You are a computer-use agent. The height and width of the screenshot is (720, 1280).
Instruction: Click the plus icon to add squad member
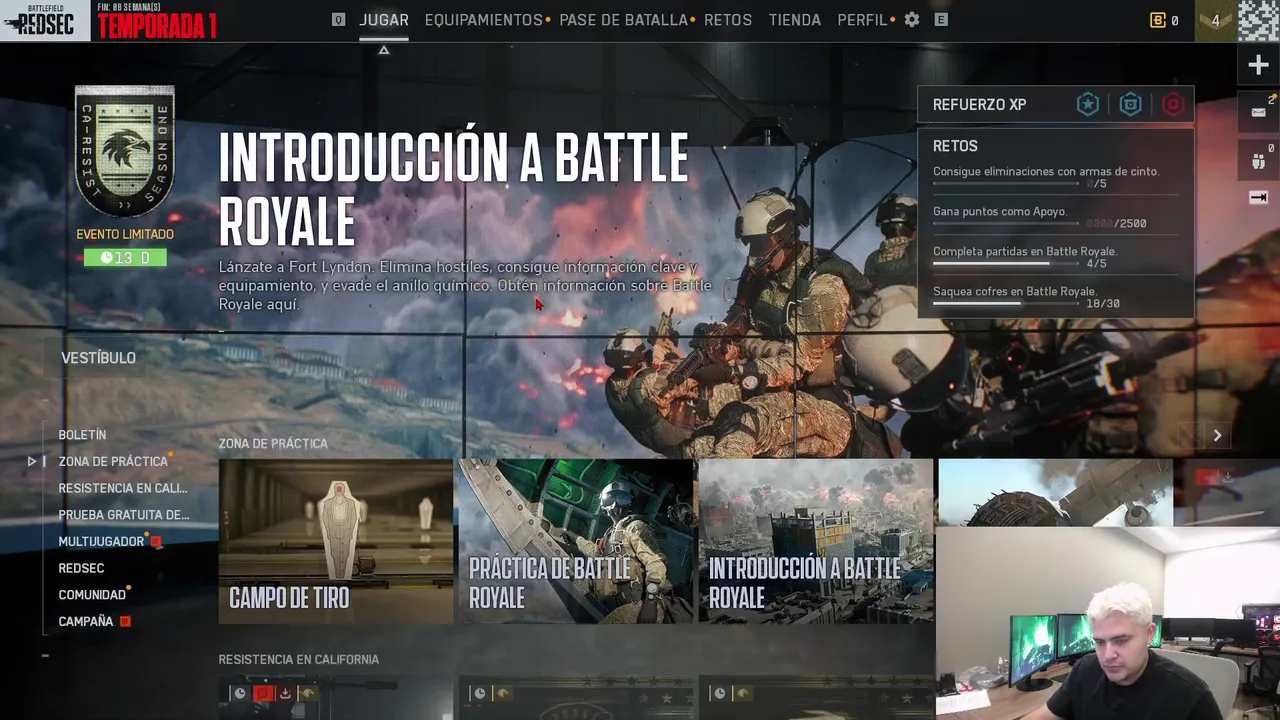(x=1258, y=65)
